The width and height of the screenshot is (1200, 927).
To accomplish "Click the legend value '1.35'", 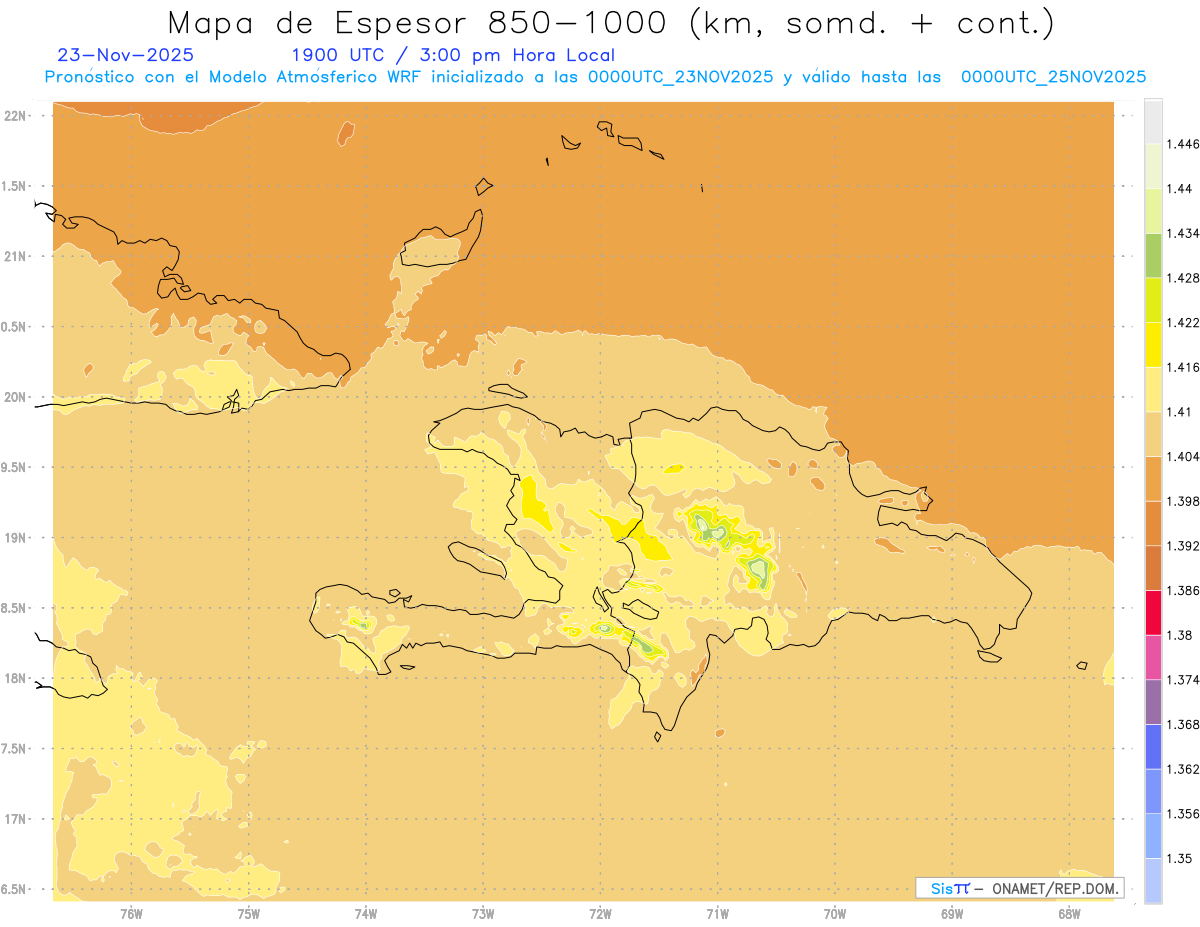I will (x=1179, y=858).
